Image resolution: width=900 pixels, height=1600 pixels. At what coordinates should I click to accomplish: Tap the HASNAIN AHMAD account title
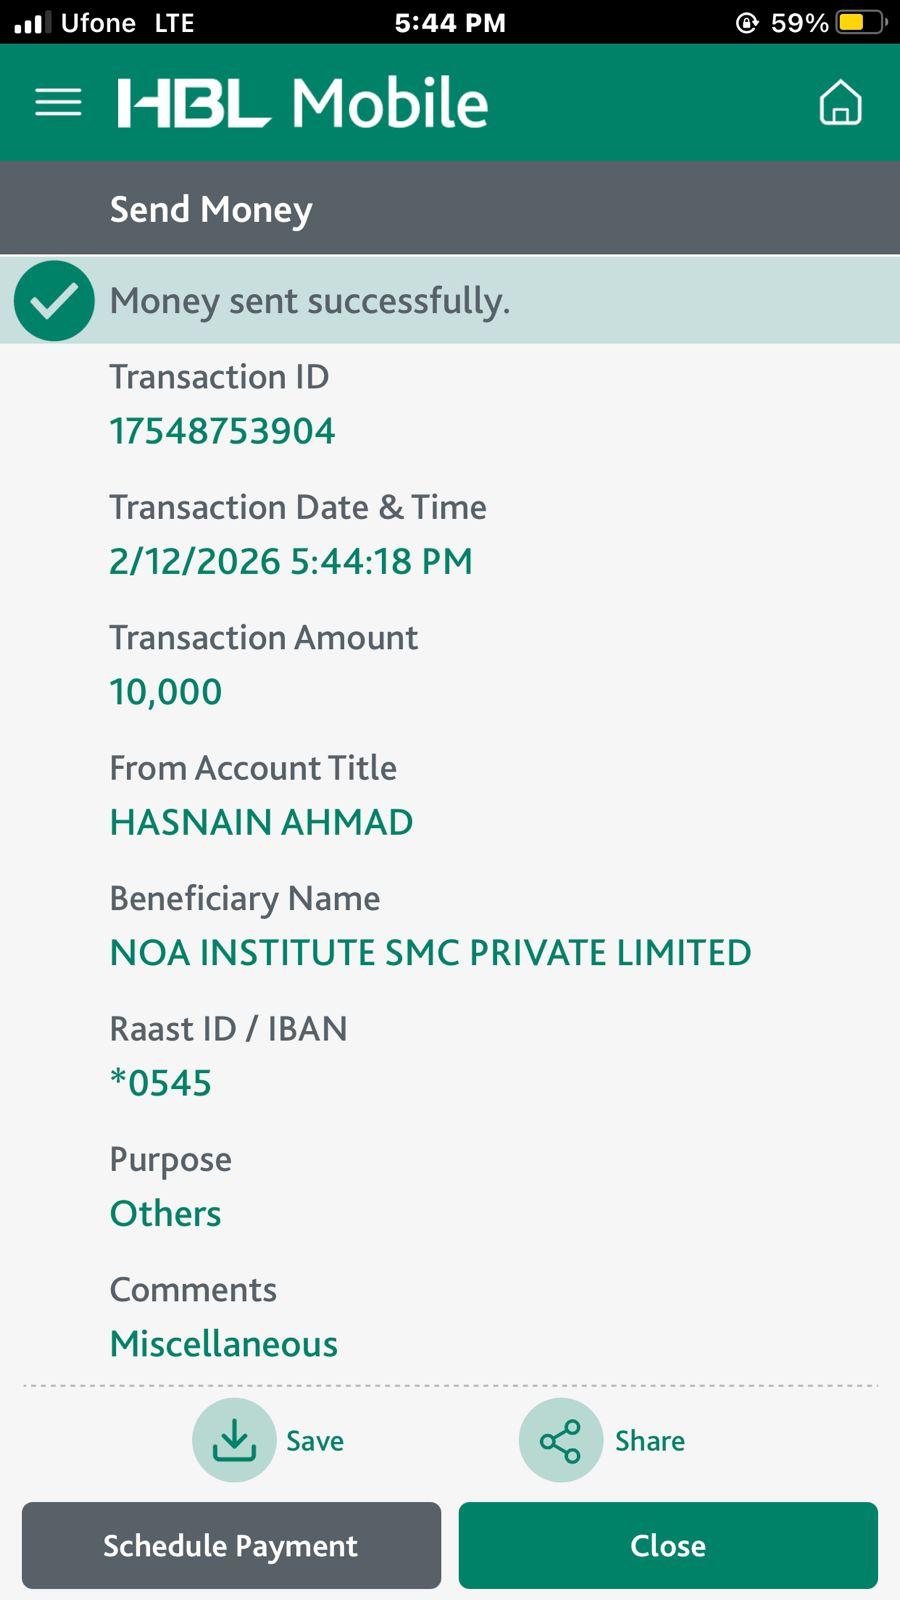261,822
